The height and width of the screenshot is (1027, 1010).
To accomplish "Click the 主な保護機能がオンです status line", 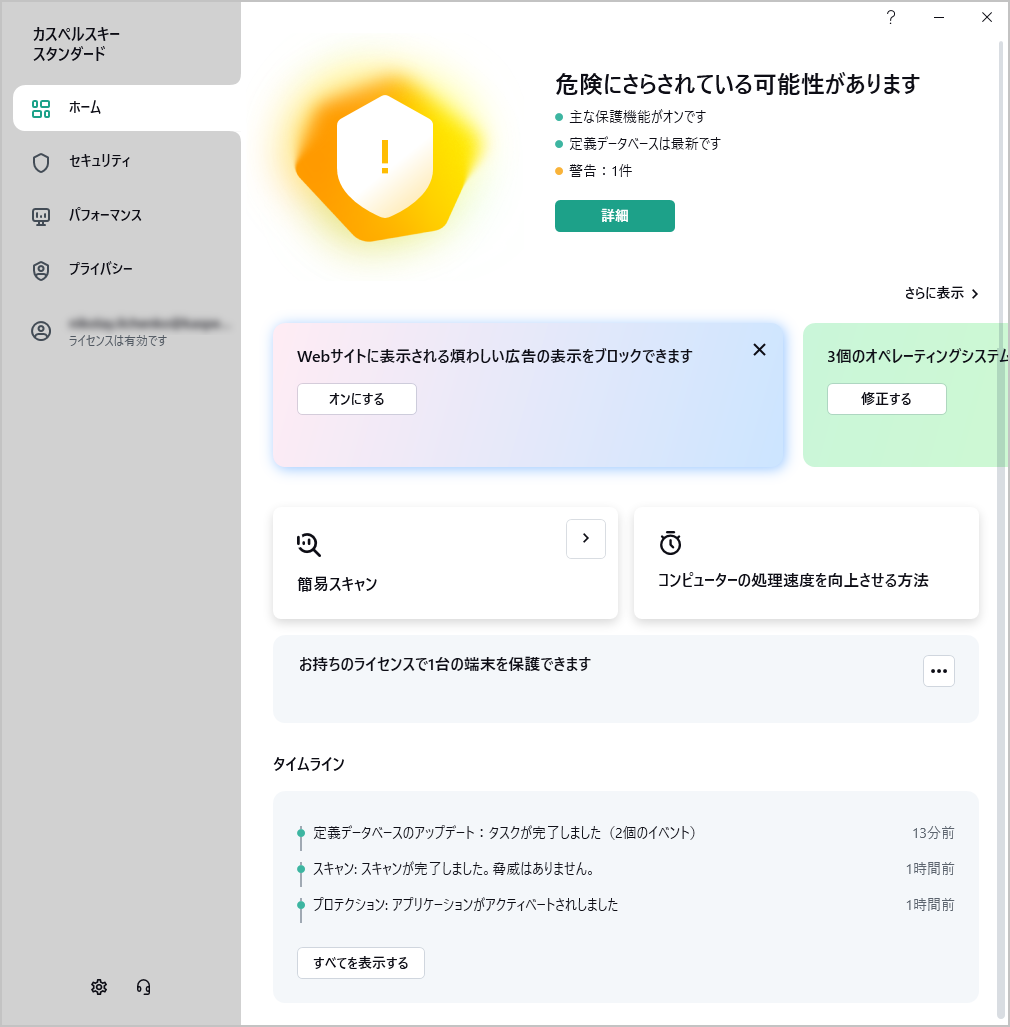I will click(631, 117).
